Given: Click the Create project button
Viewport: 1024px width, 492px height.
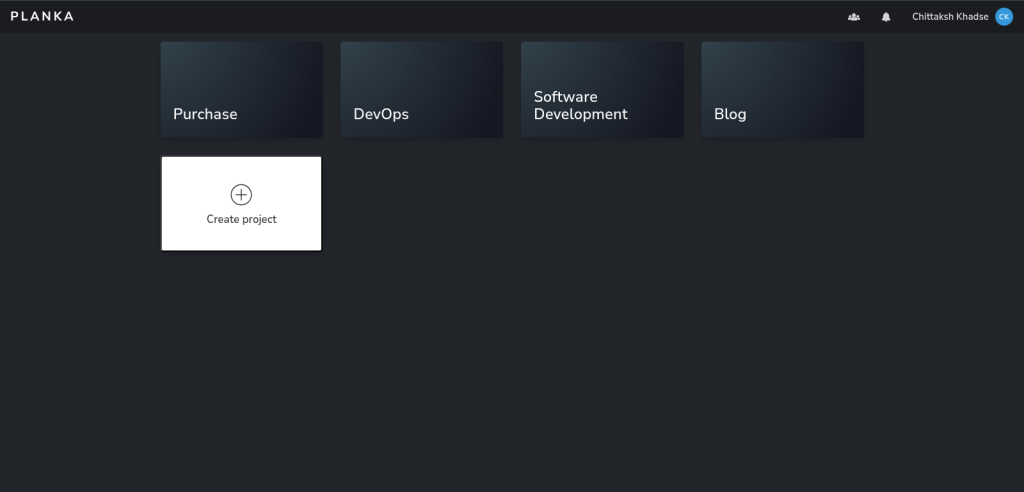Looking at the screenshot, I should [242, 203].
